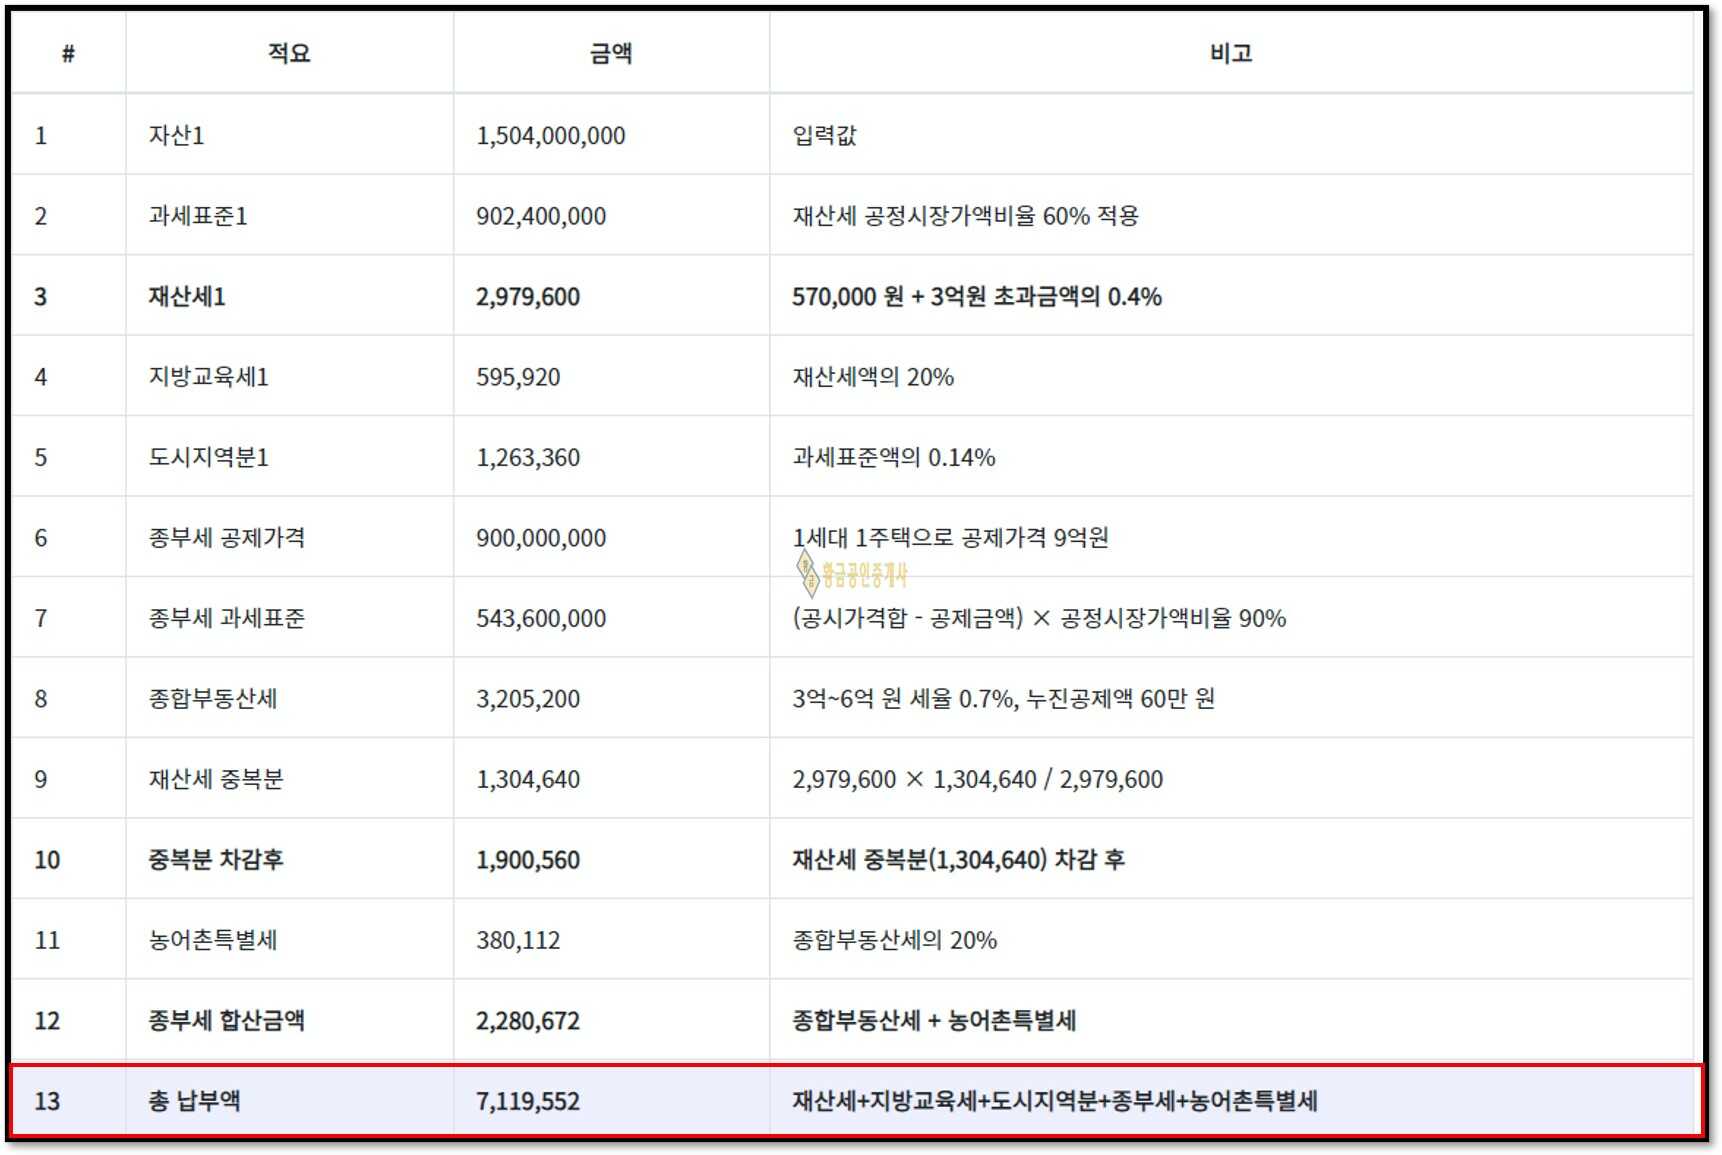Select the amount 380,112
Viewport: 1722px width, 1155px height.
(x=518, y=940)
